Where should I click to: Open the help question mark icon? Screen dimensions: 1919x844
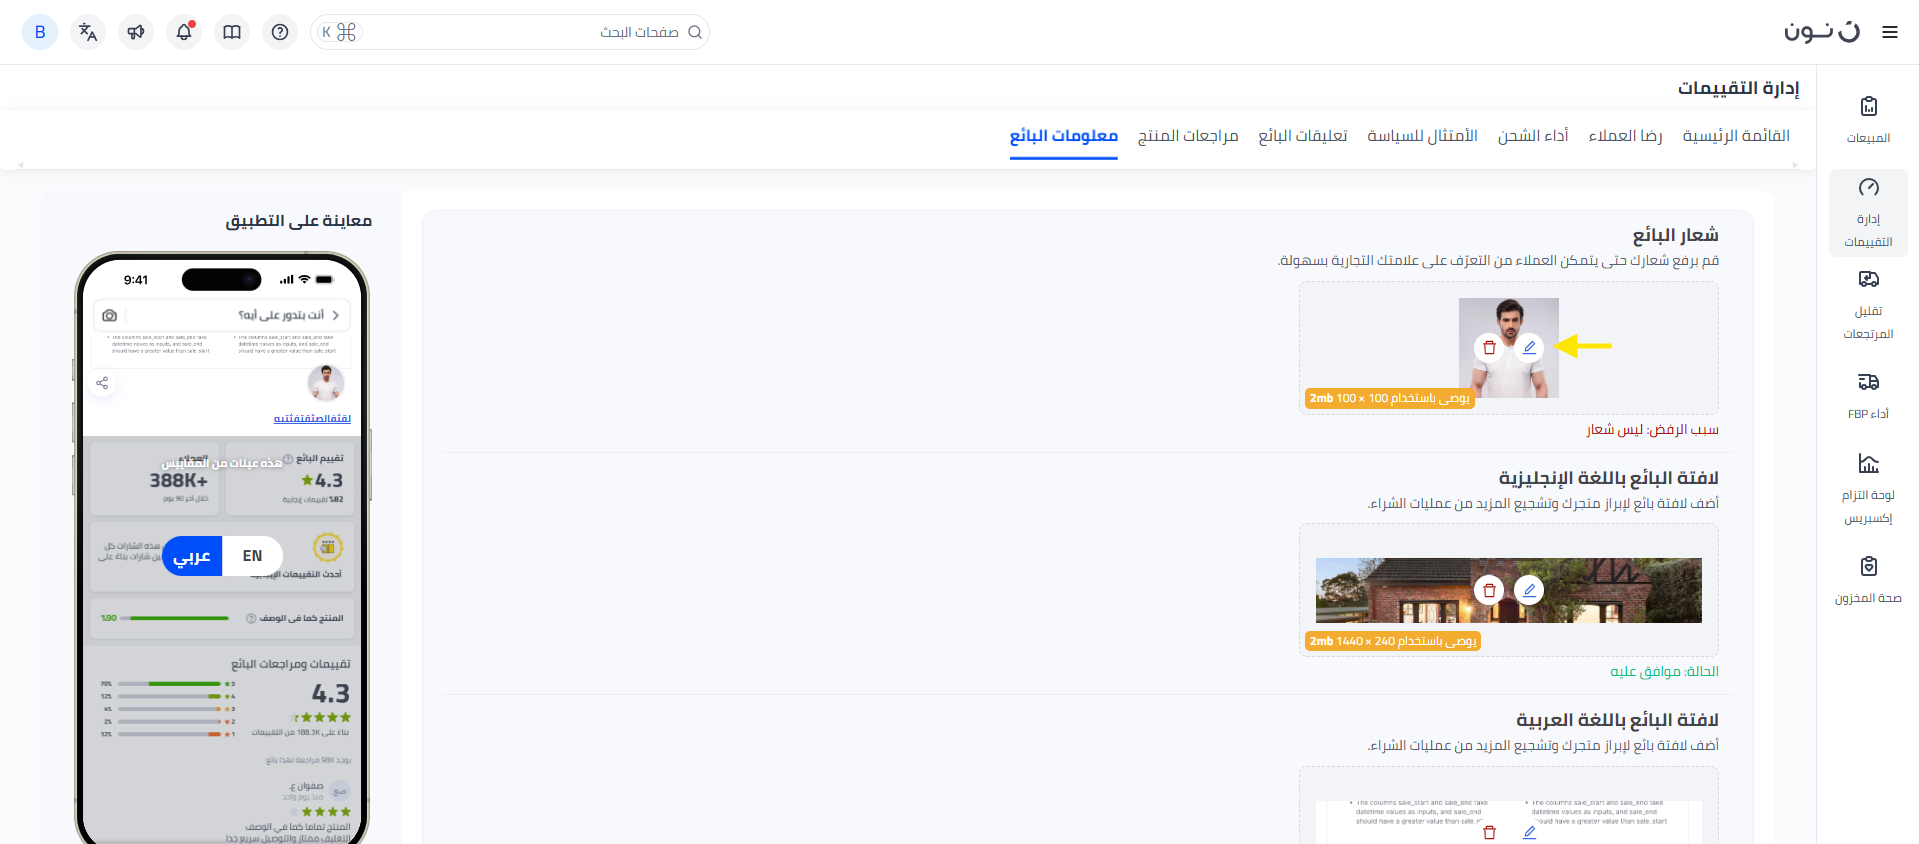click(280, 32)
